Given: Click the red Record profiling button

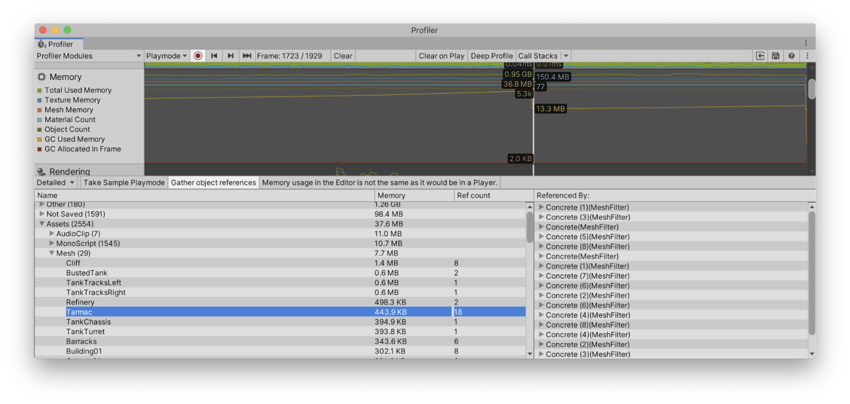Looking at the screenshot, I should (x=198, y=56).
